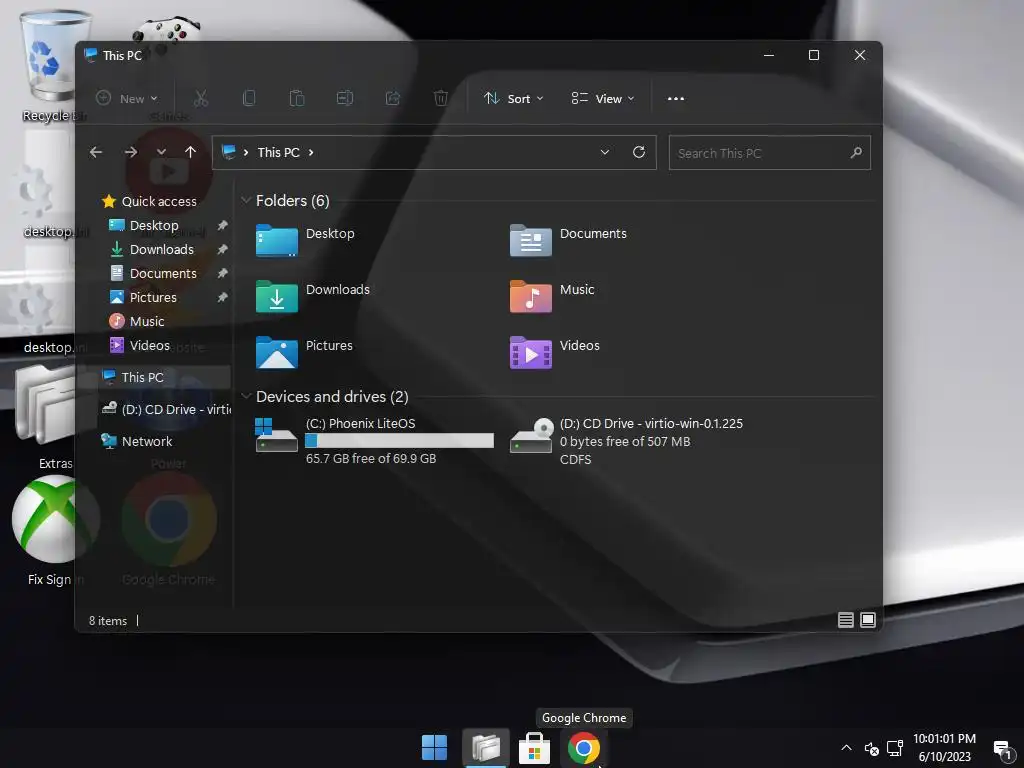The height and width of the screenshot is (768, 1024).
Task: Switch to large icons view in status bar
Action: (868, 620)
